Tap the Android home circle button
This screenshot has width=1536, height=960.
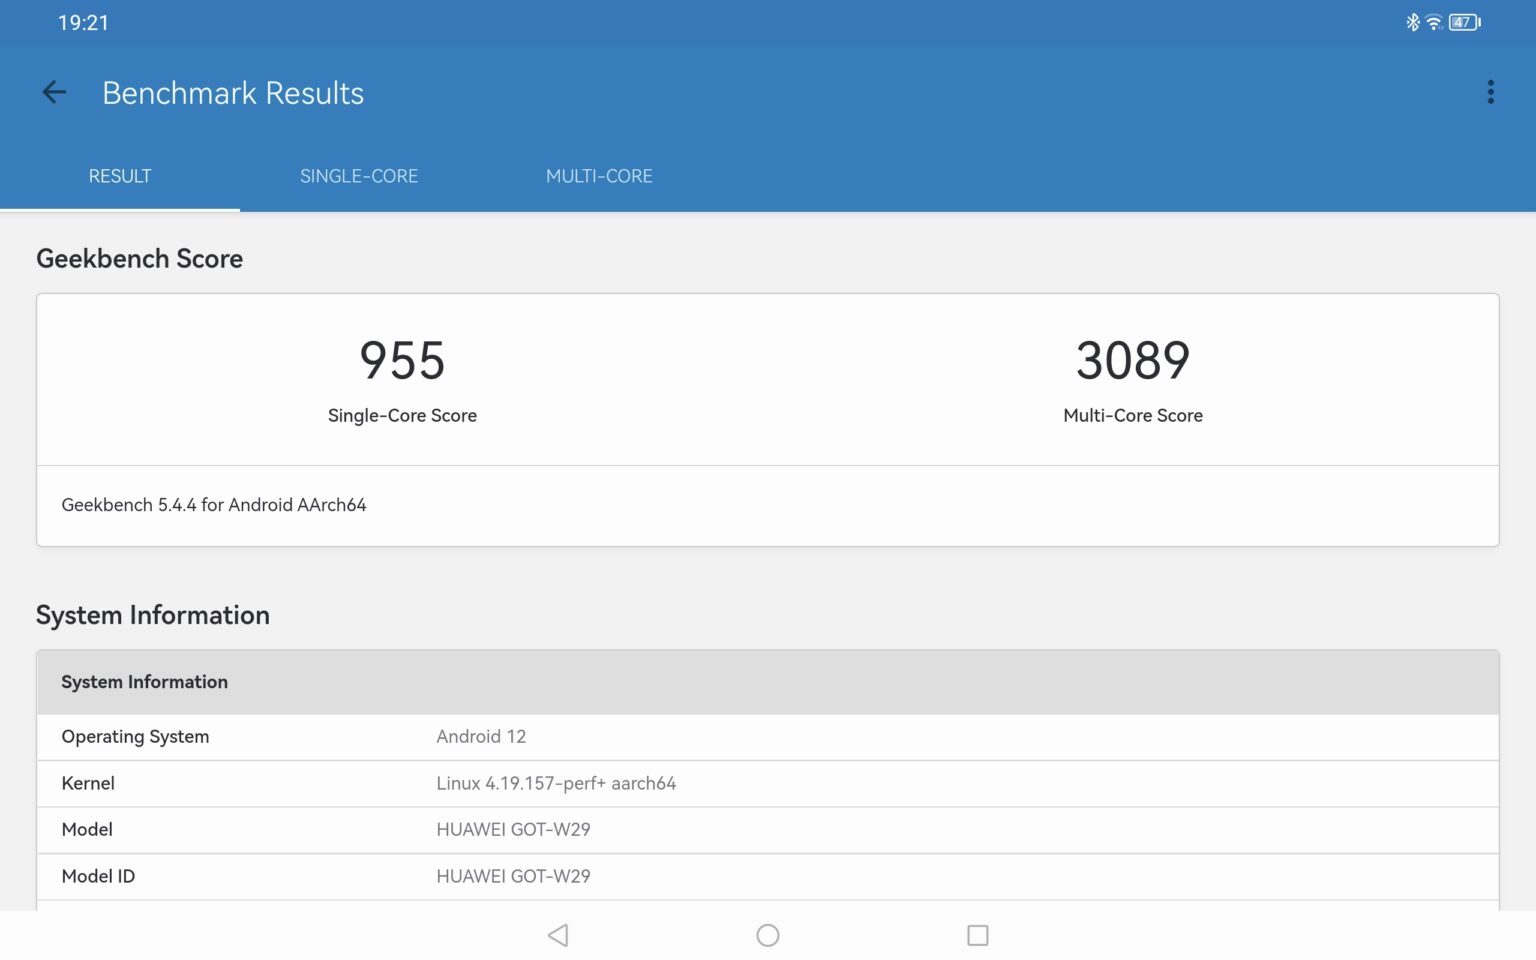(x=768, y=935)
